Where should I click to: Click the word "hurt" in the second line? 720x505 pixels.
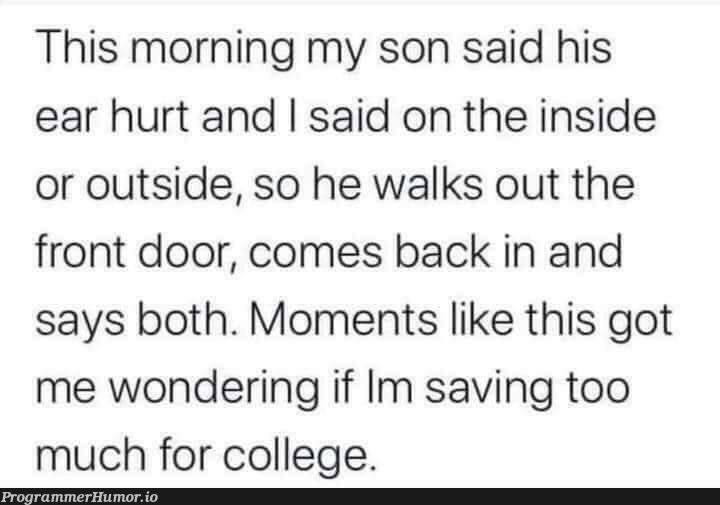(149, 115)
